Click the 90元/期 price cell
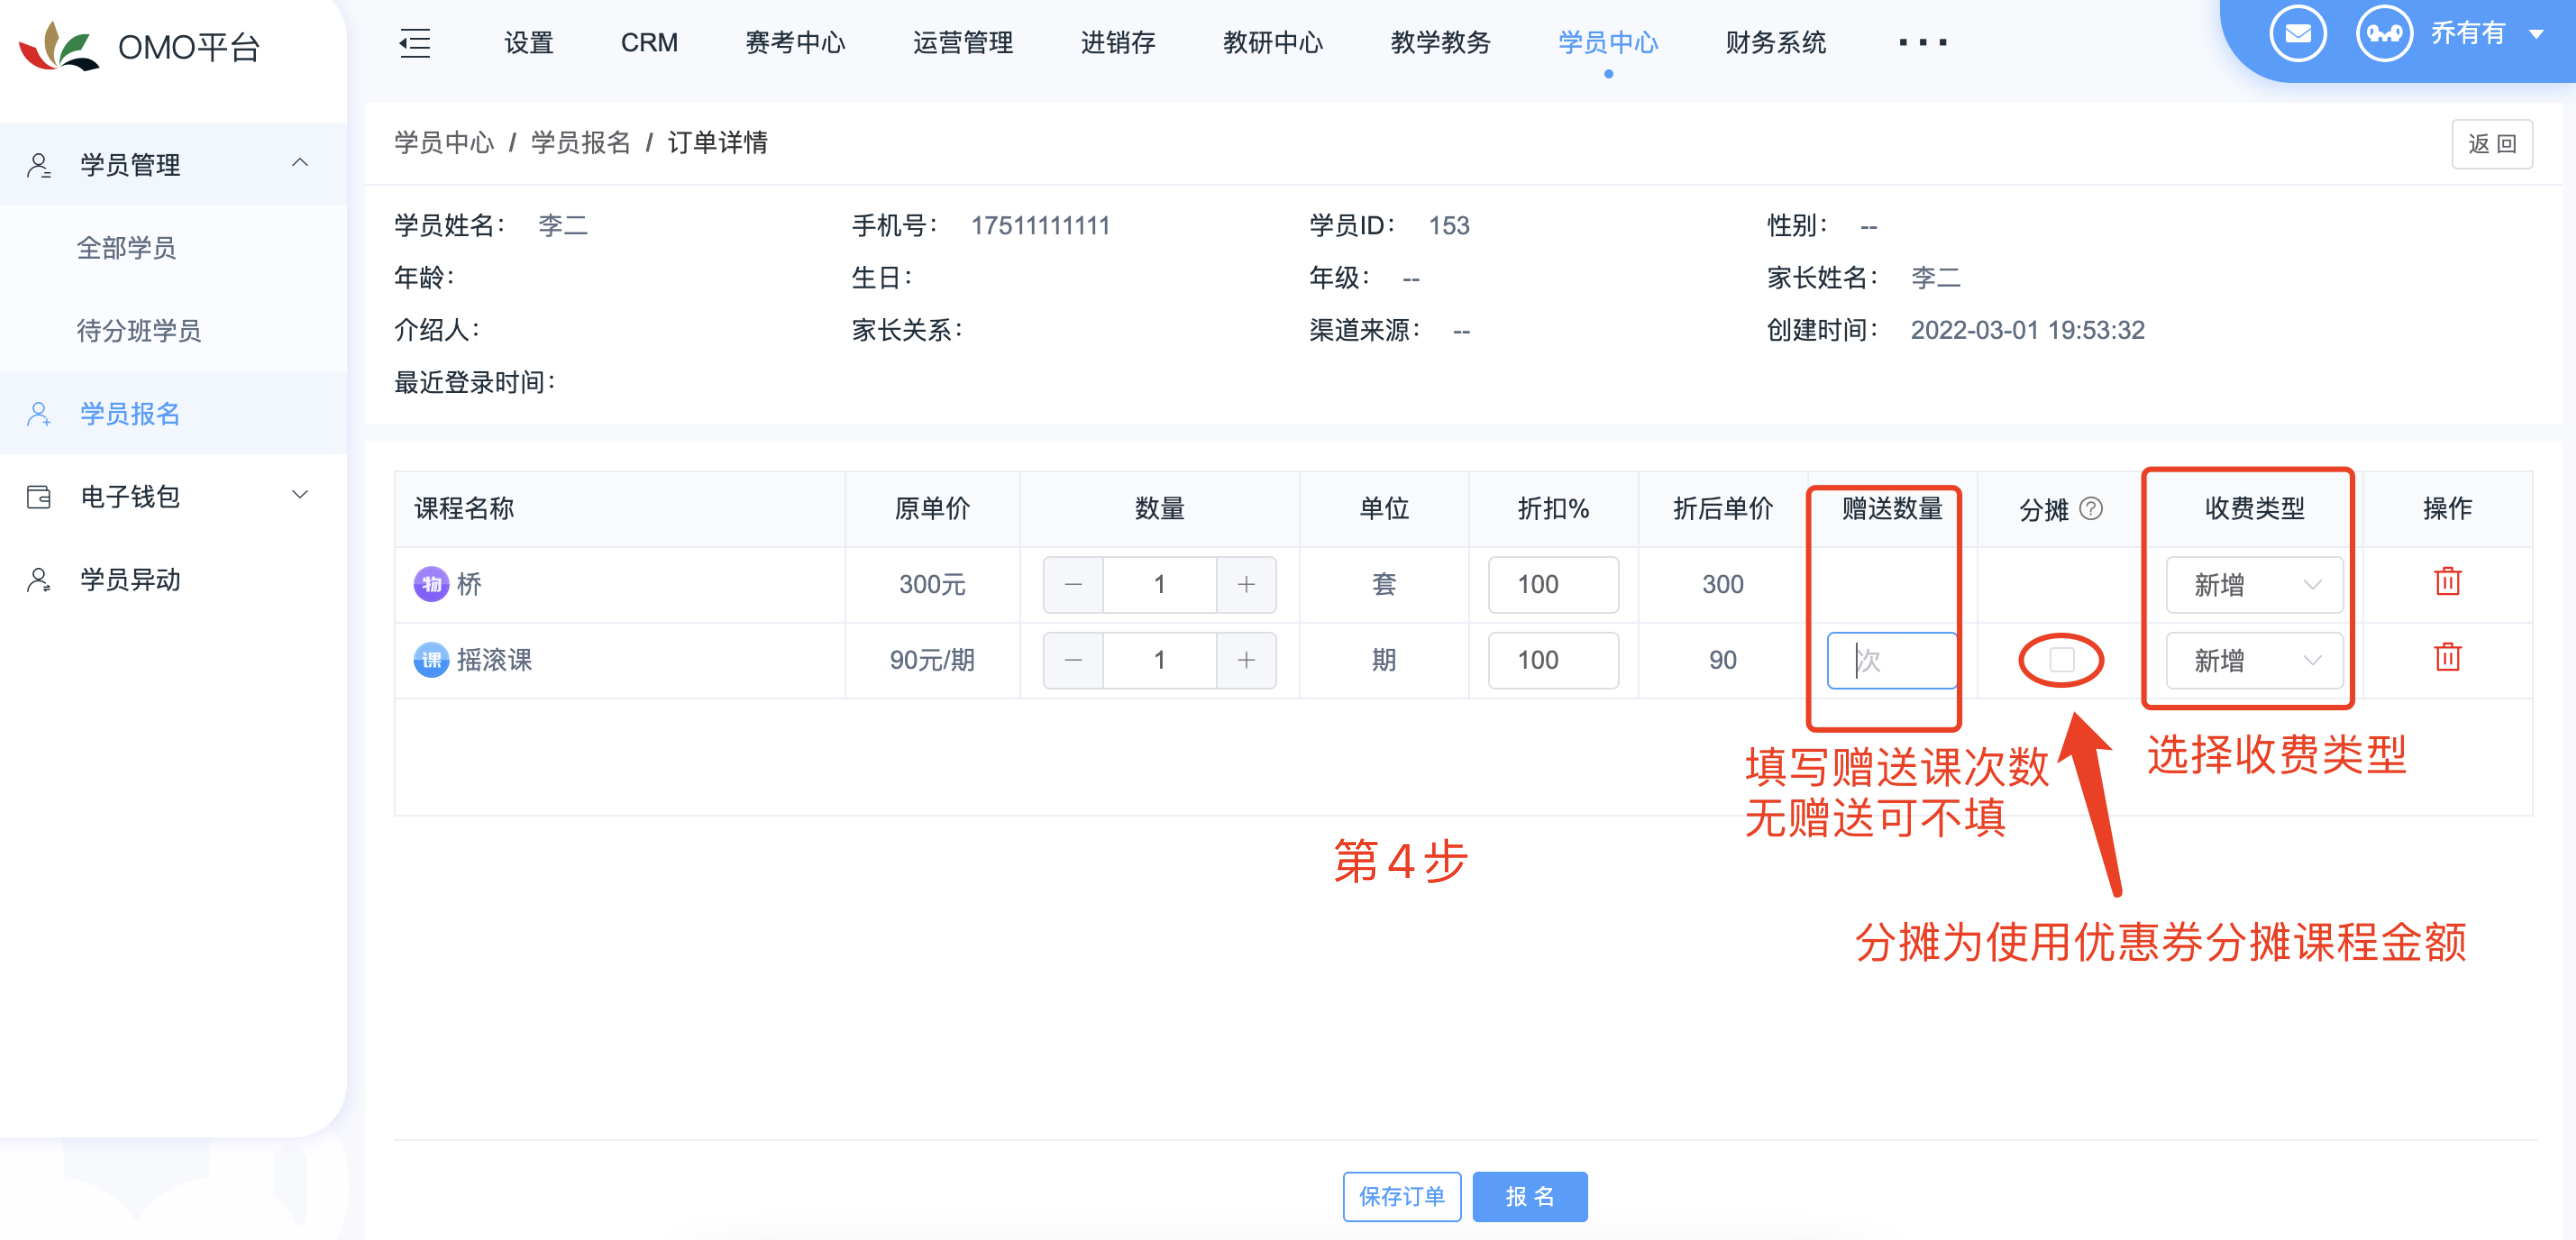 click(x=932, y=660)
